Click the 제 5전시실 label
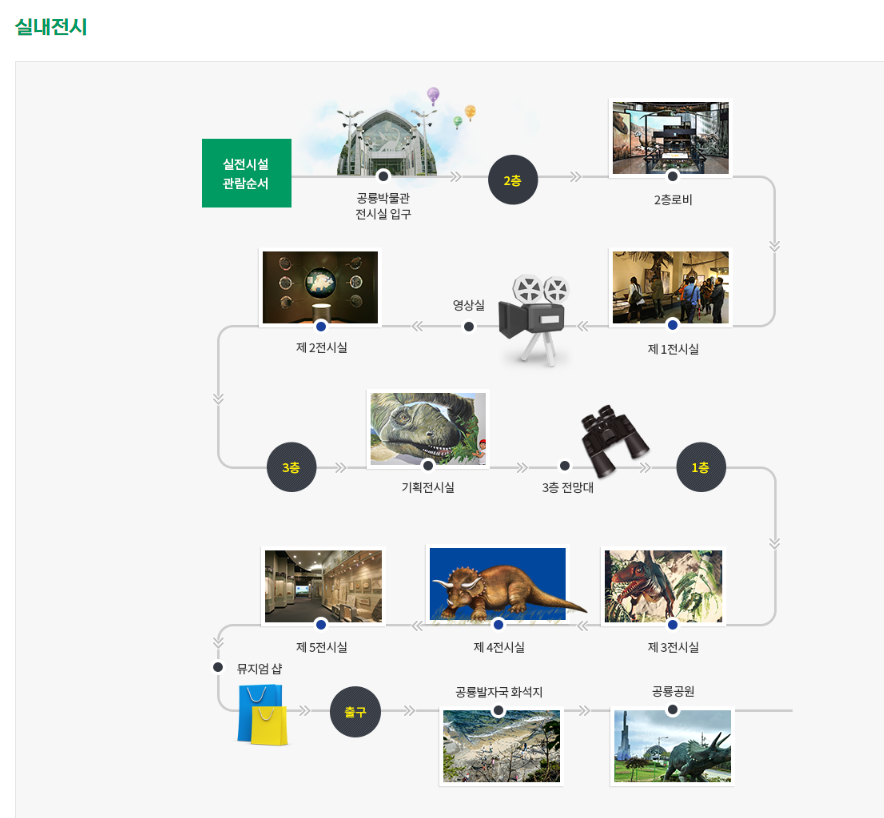884x818 pixels. pyautogui.click(x=321, y=647)
